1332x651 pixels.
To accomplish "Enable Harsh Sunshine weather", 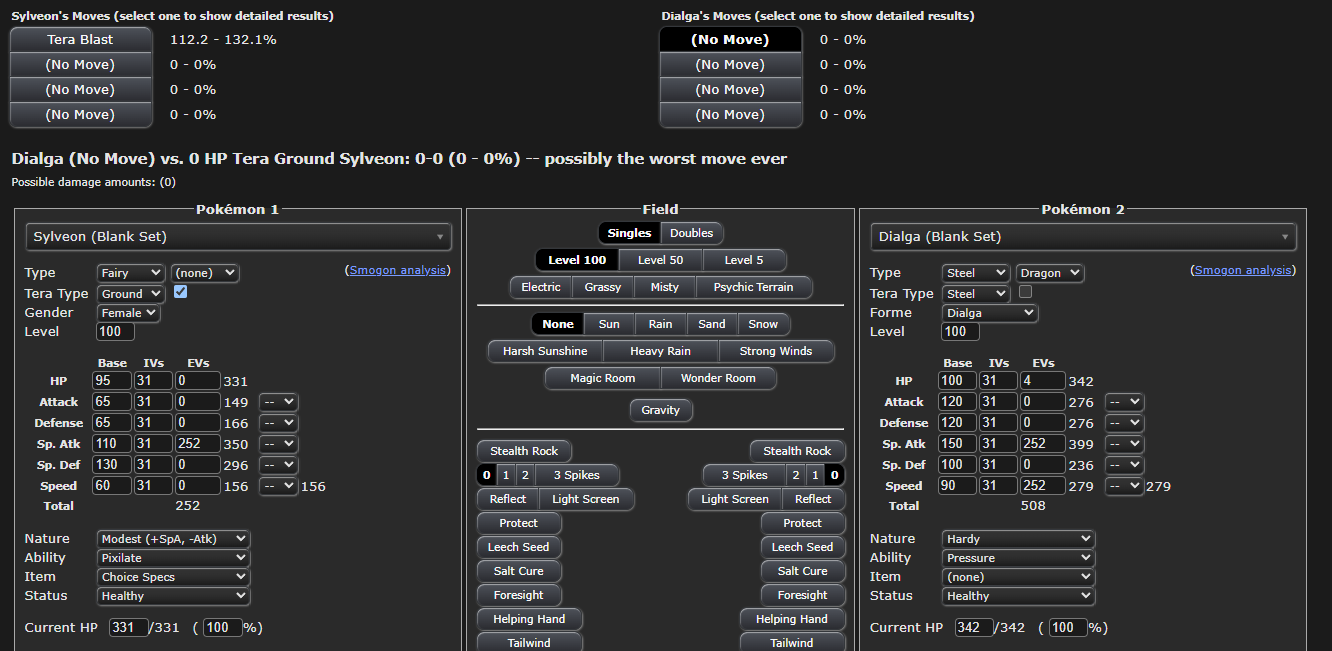I will pyautogui.click(x=545, y=351).
